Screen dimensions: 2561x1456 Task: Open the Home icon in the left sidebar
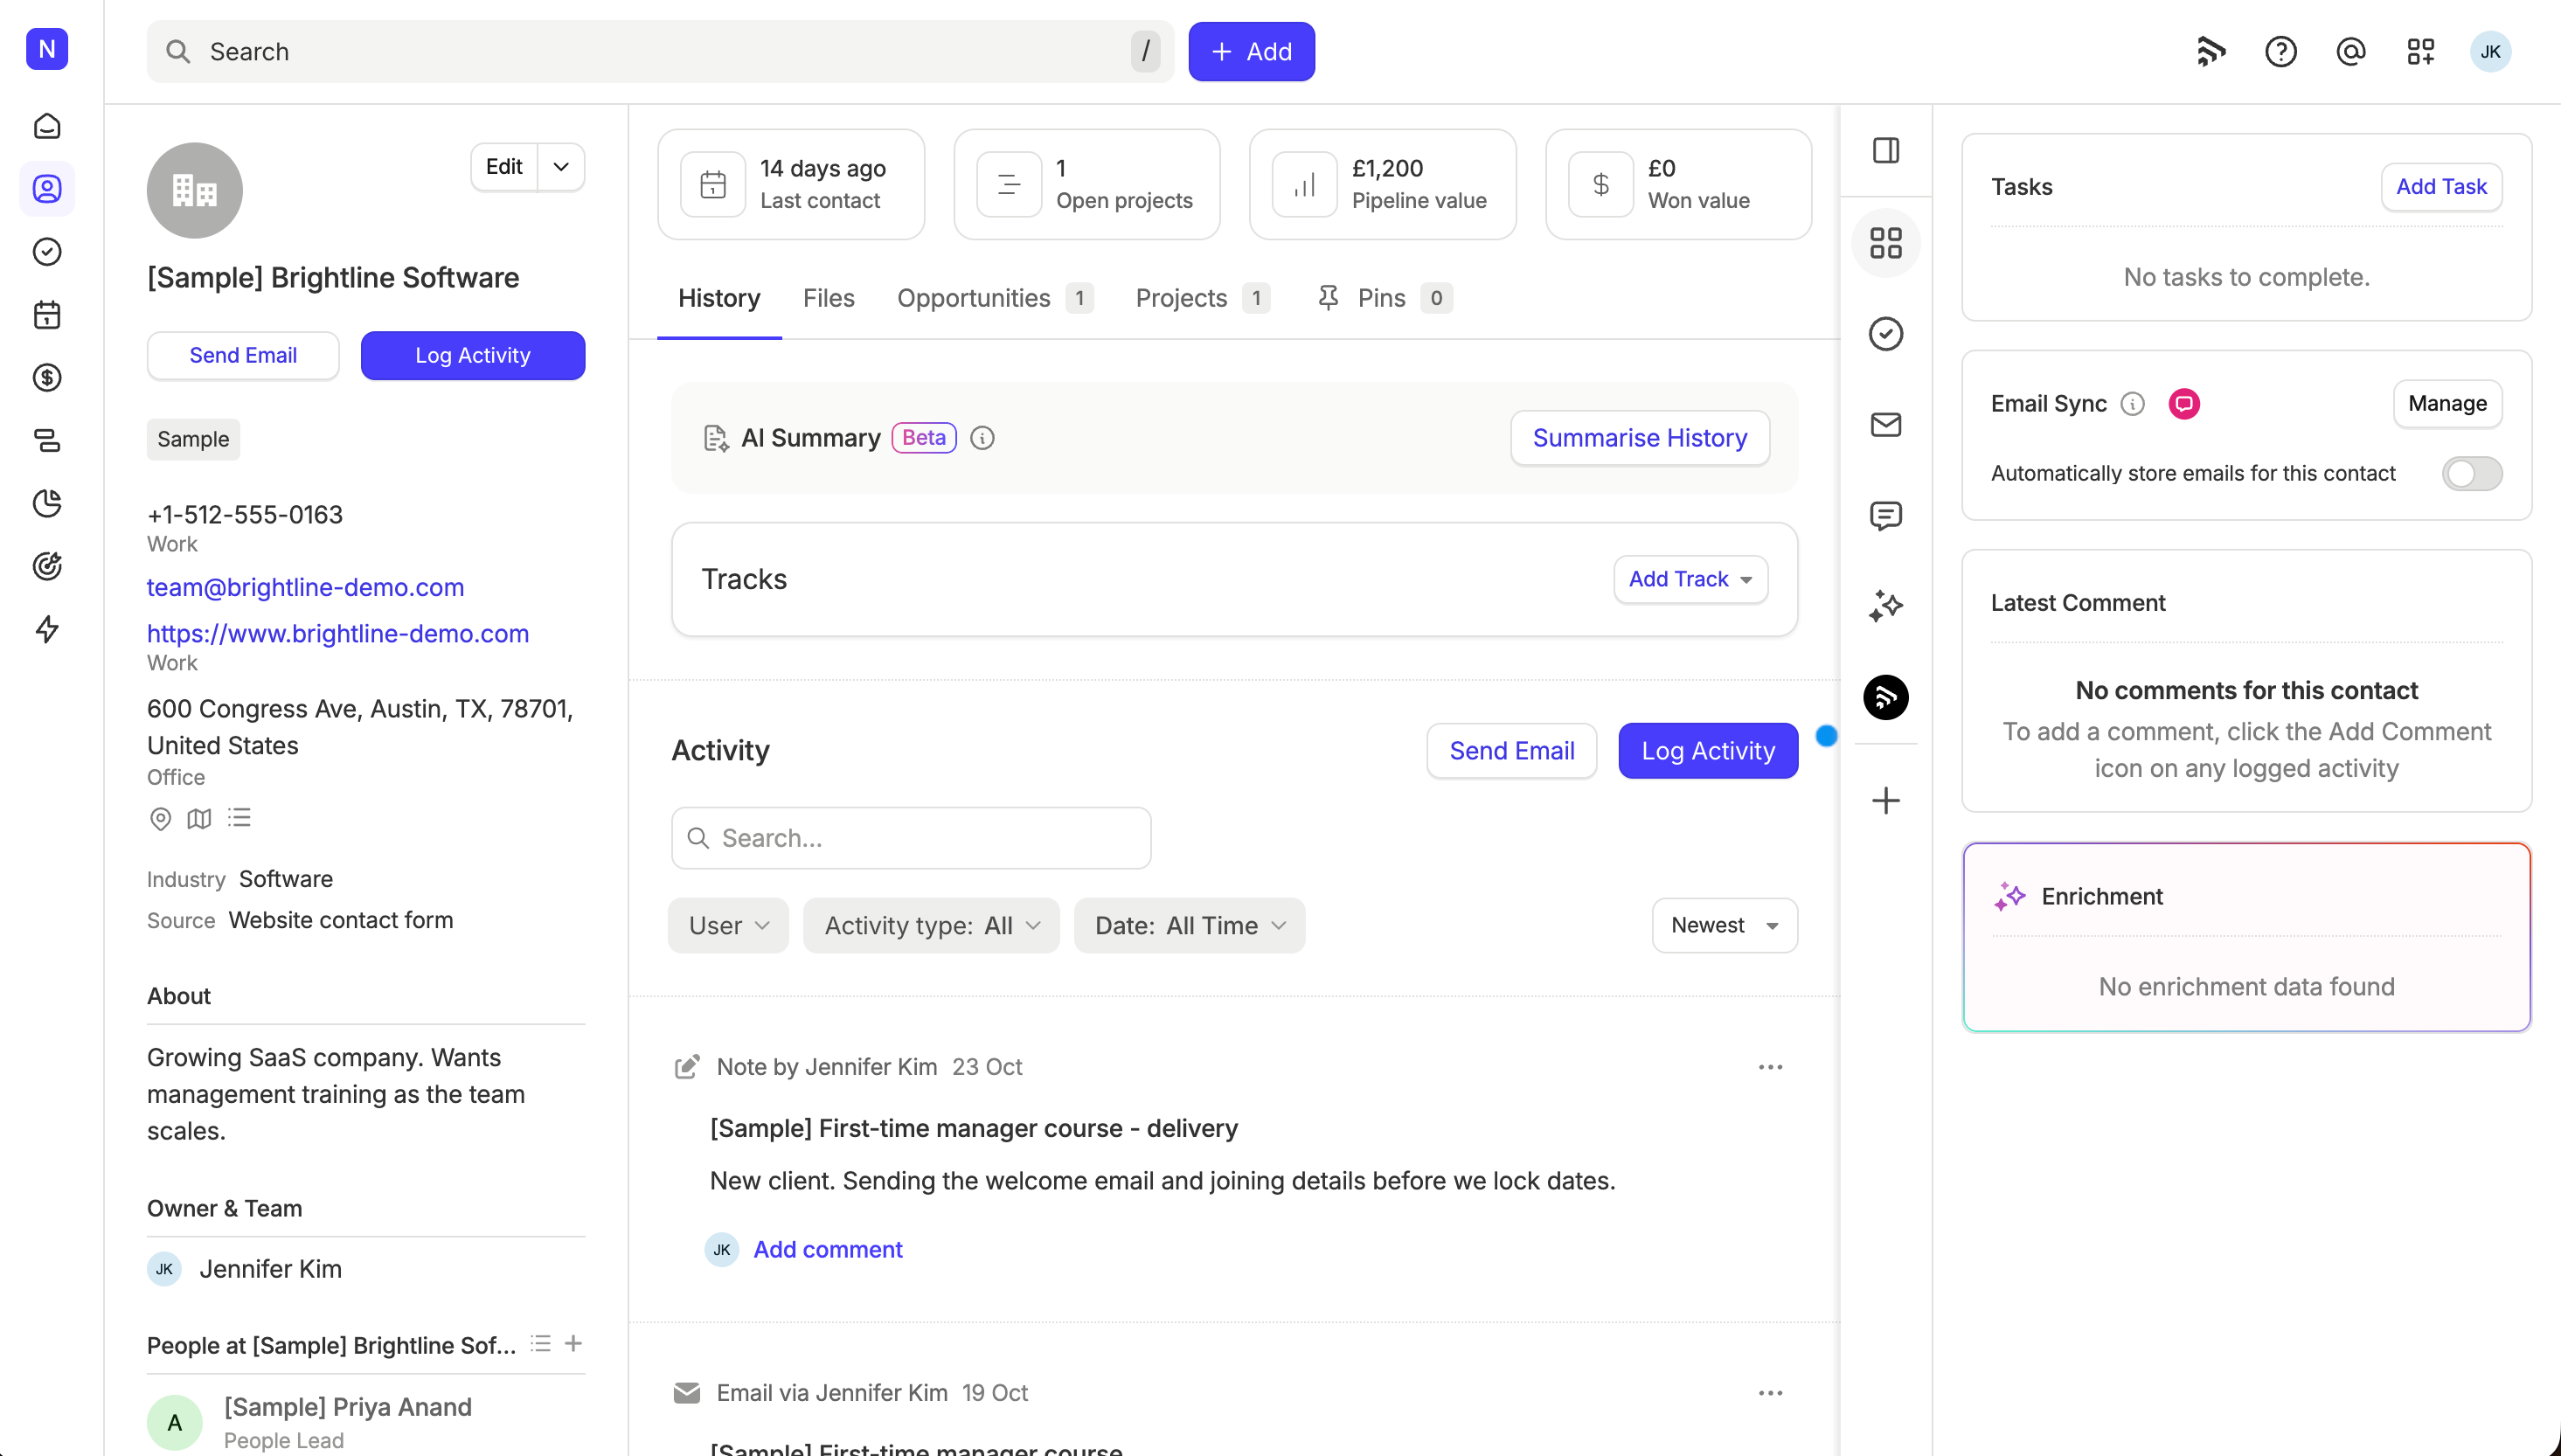pyautogui.click(x=47, y=126)
